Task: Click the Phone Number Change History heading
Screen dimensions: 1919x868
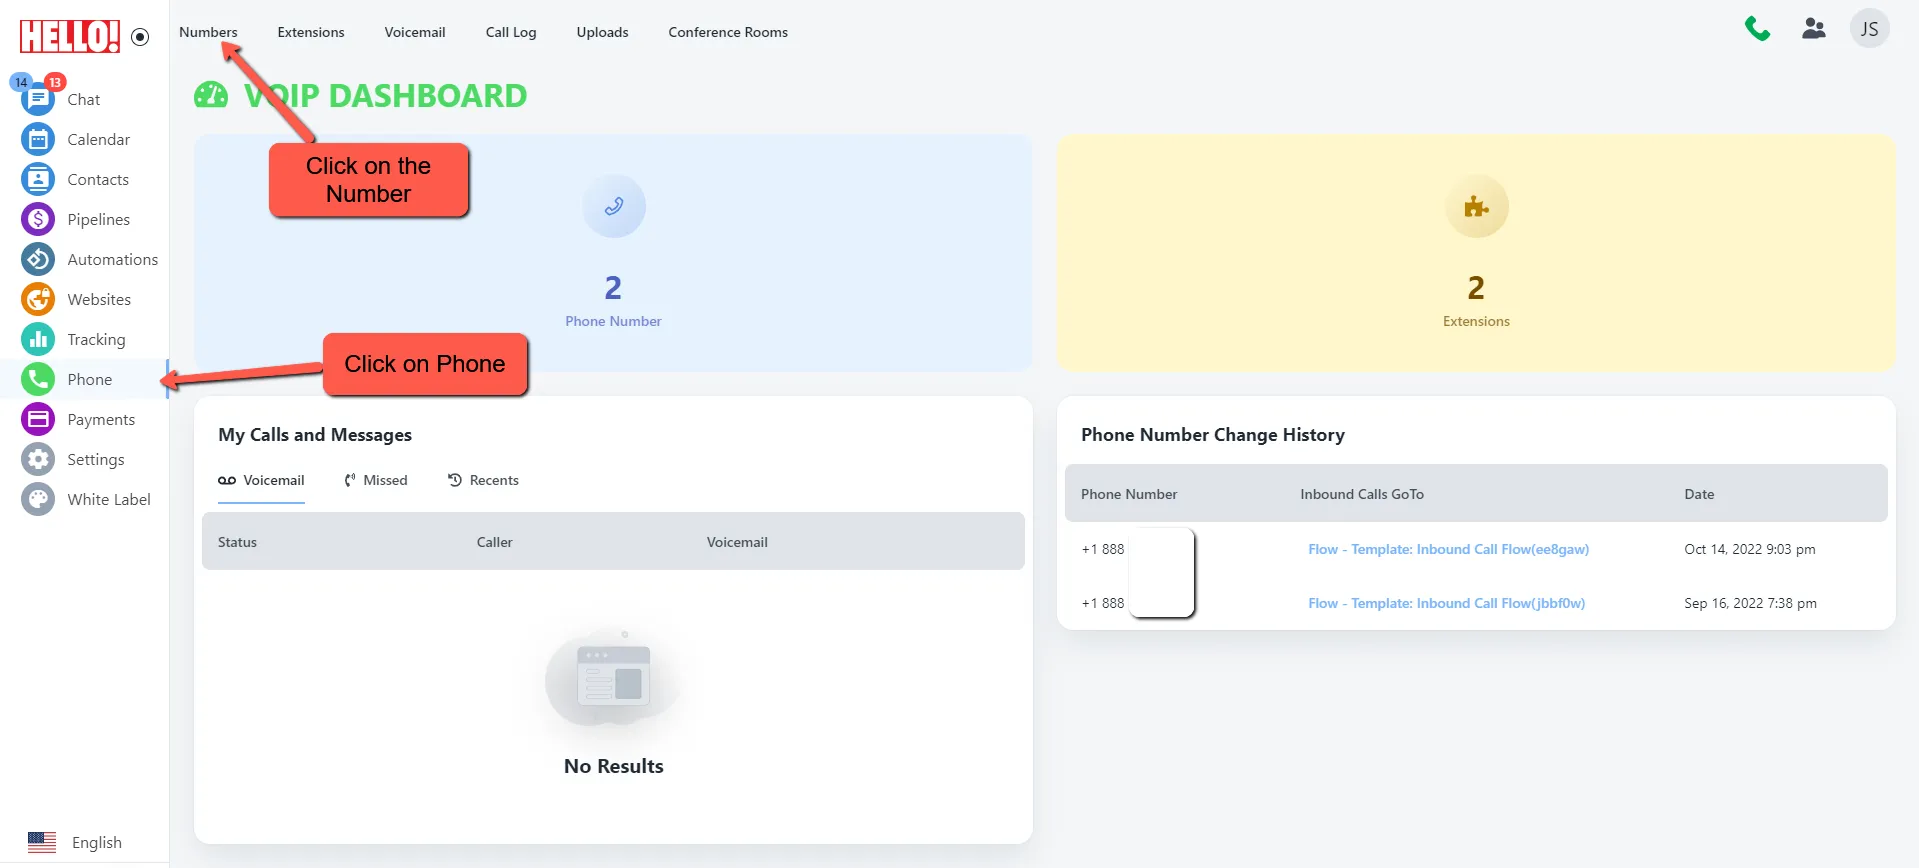Action: [1212, 435]
